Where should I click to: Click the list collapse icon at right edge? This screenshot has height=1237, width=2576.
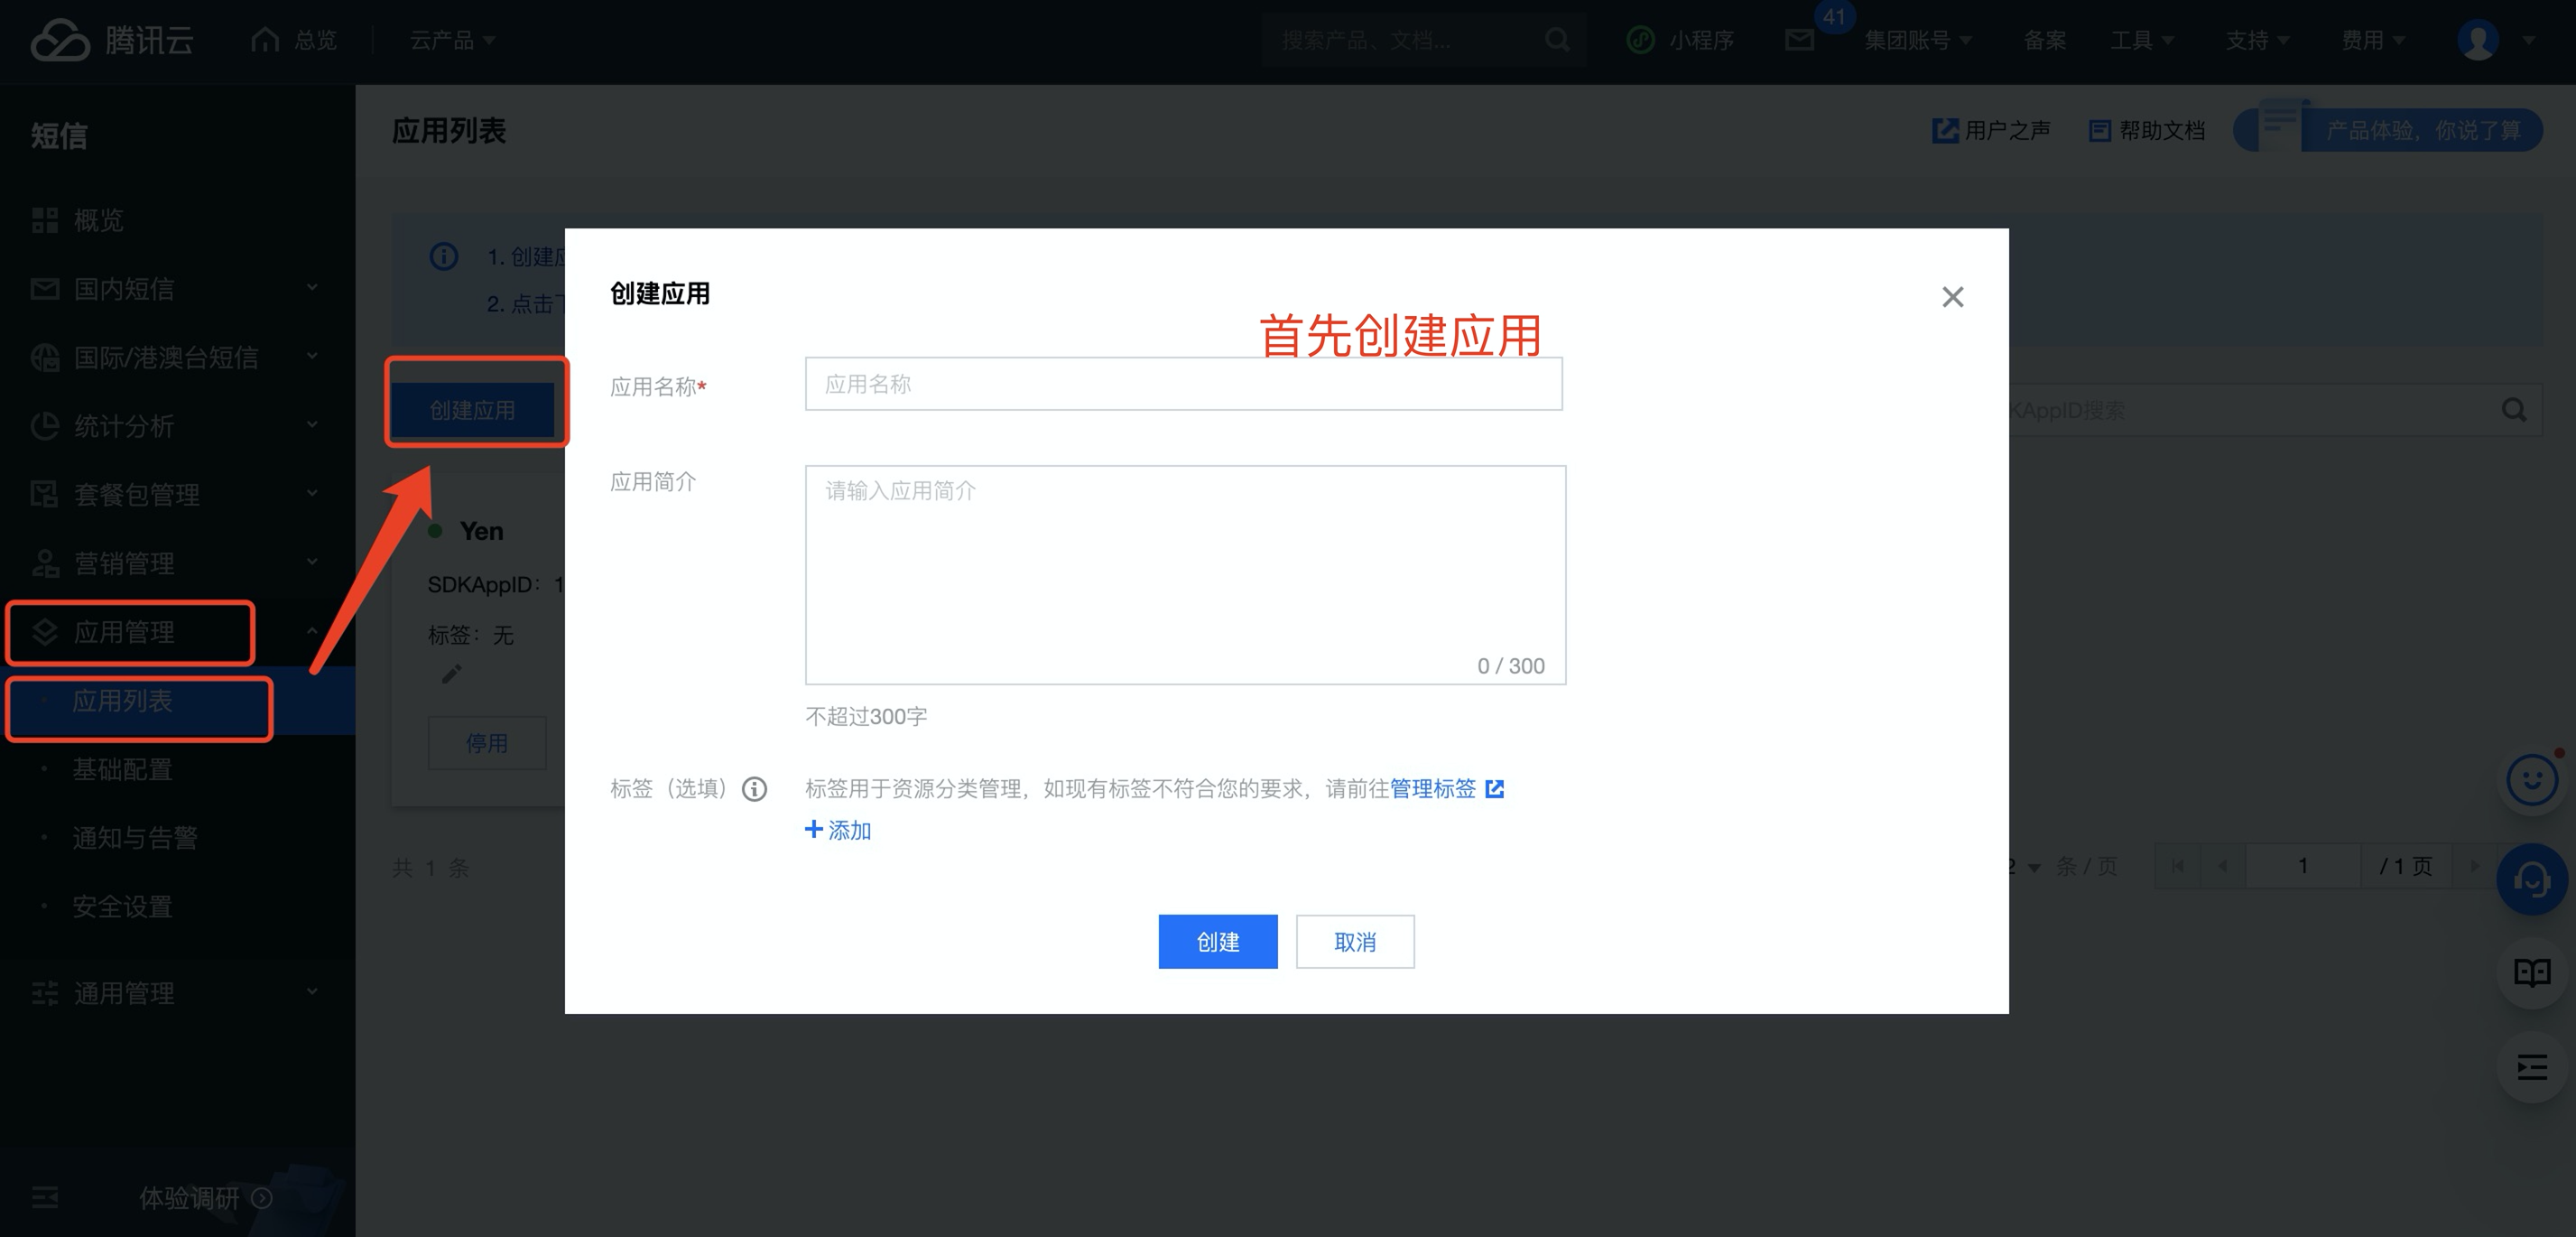[2532, 1067]
